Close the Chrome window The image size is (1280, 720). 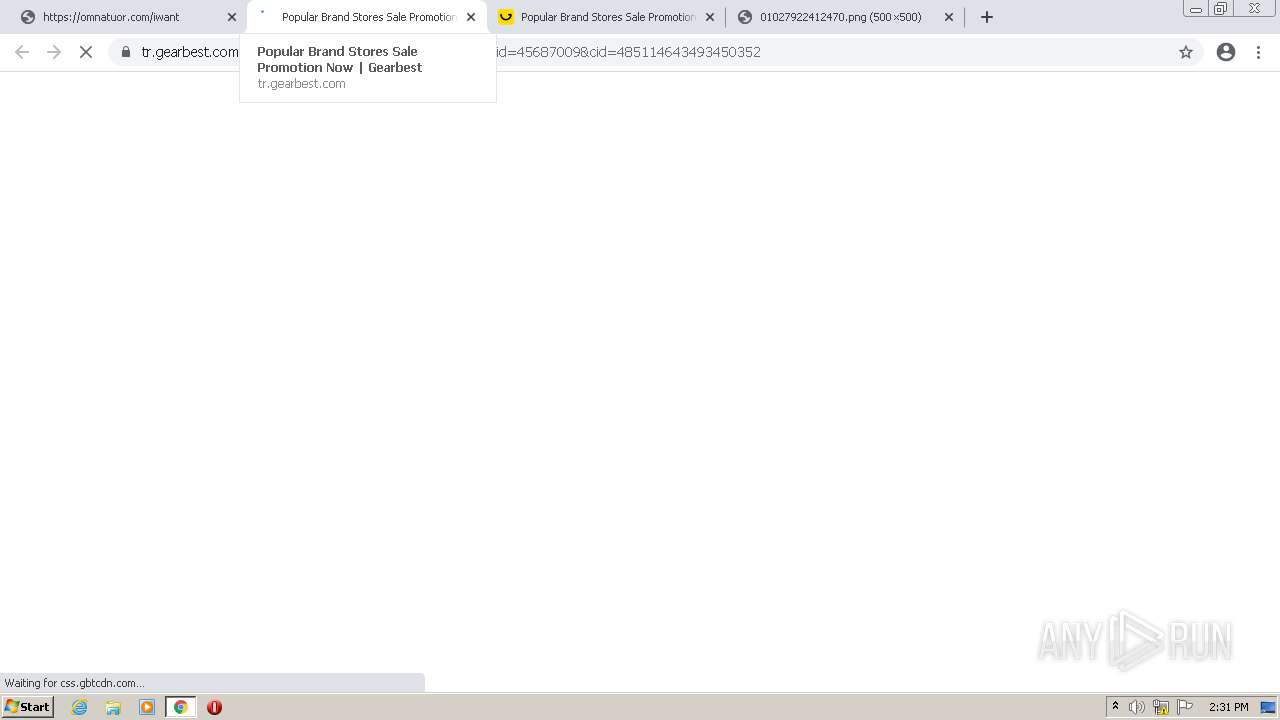click(1254, 8)
